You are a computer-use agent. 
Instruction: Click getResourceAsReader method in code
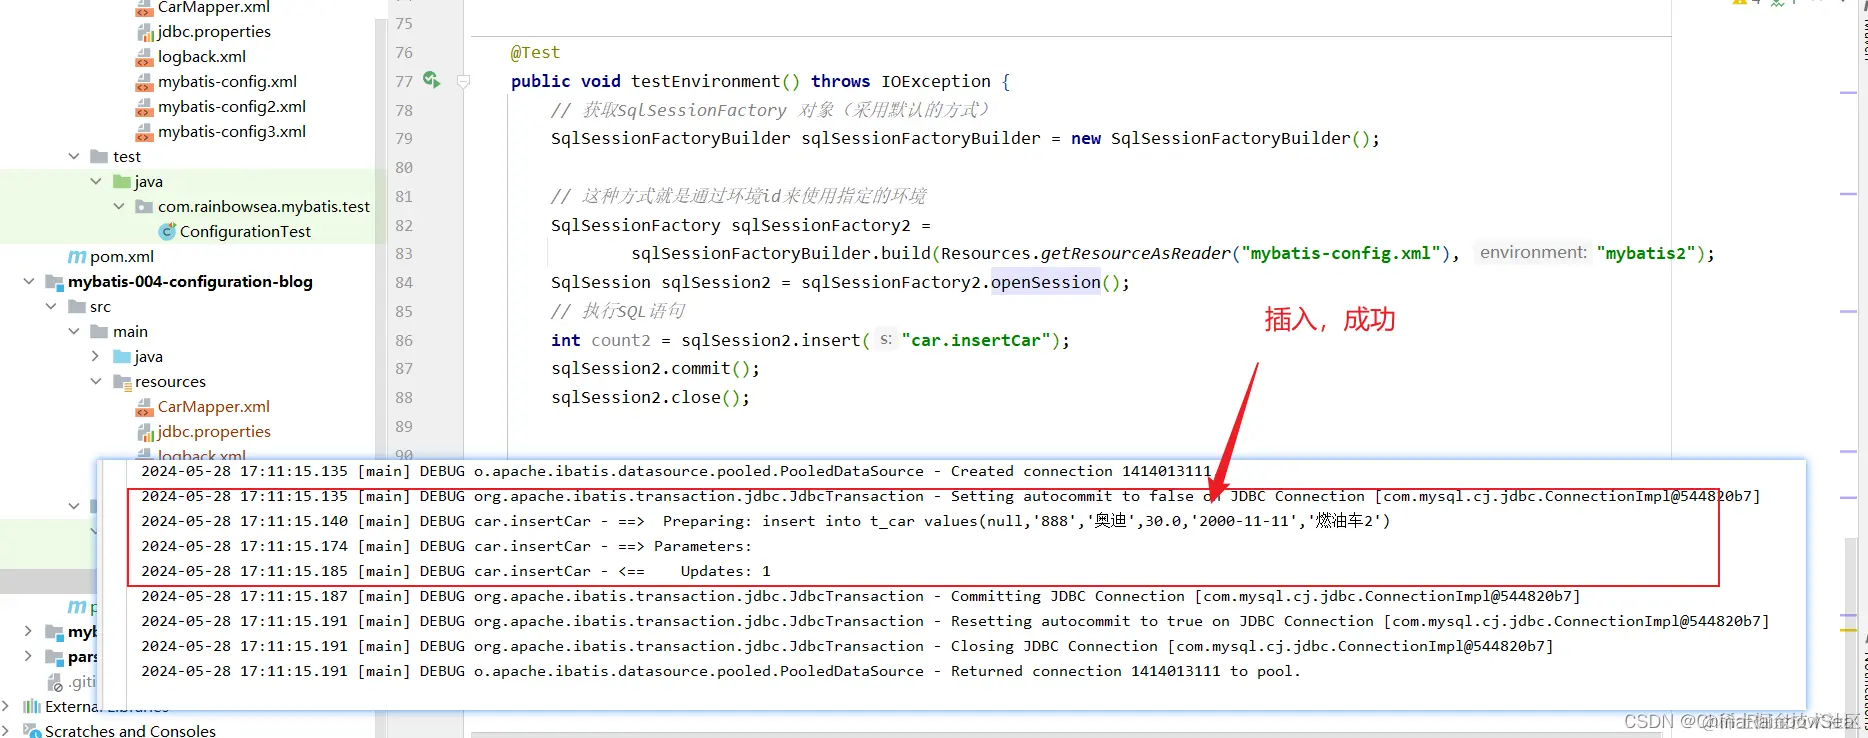click(1135, 253)
